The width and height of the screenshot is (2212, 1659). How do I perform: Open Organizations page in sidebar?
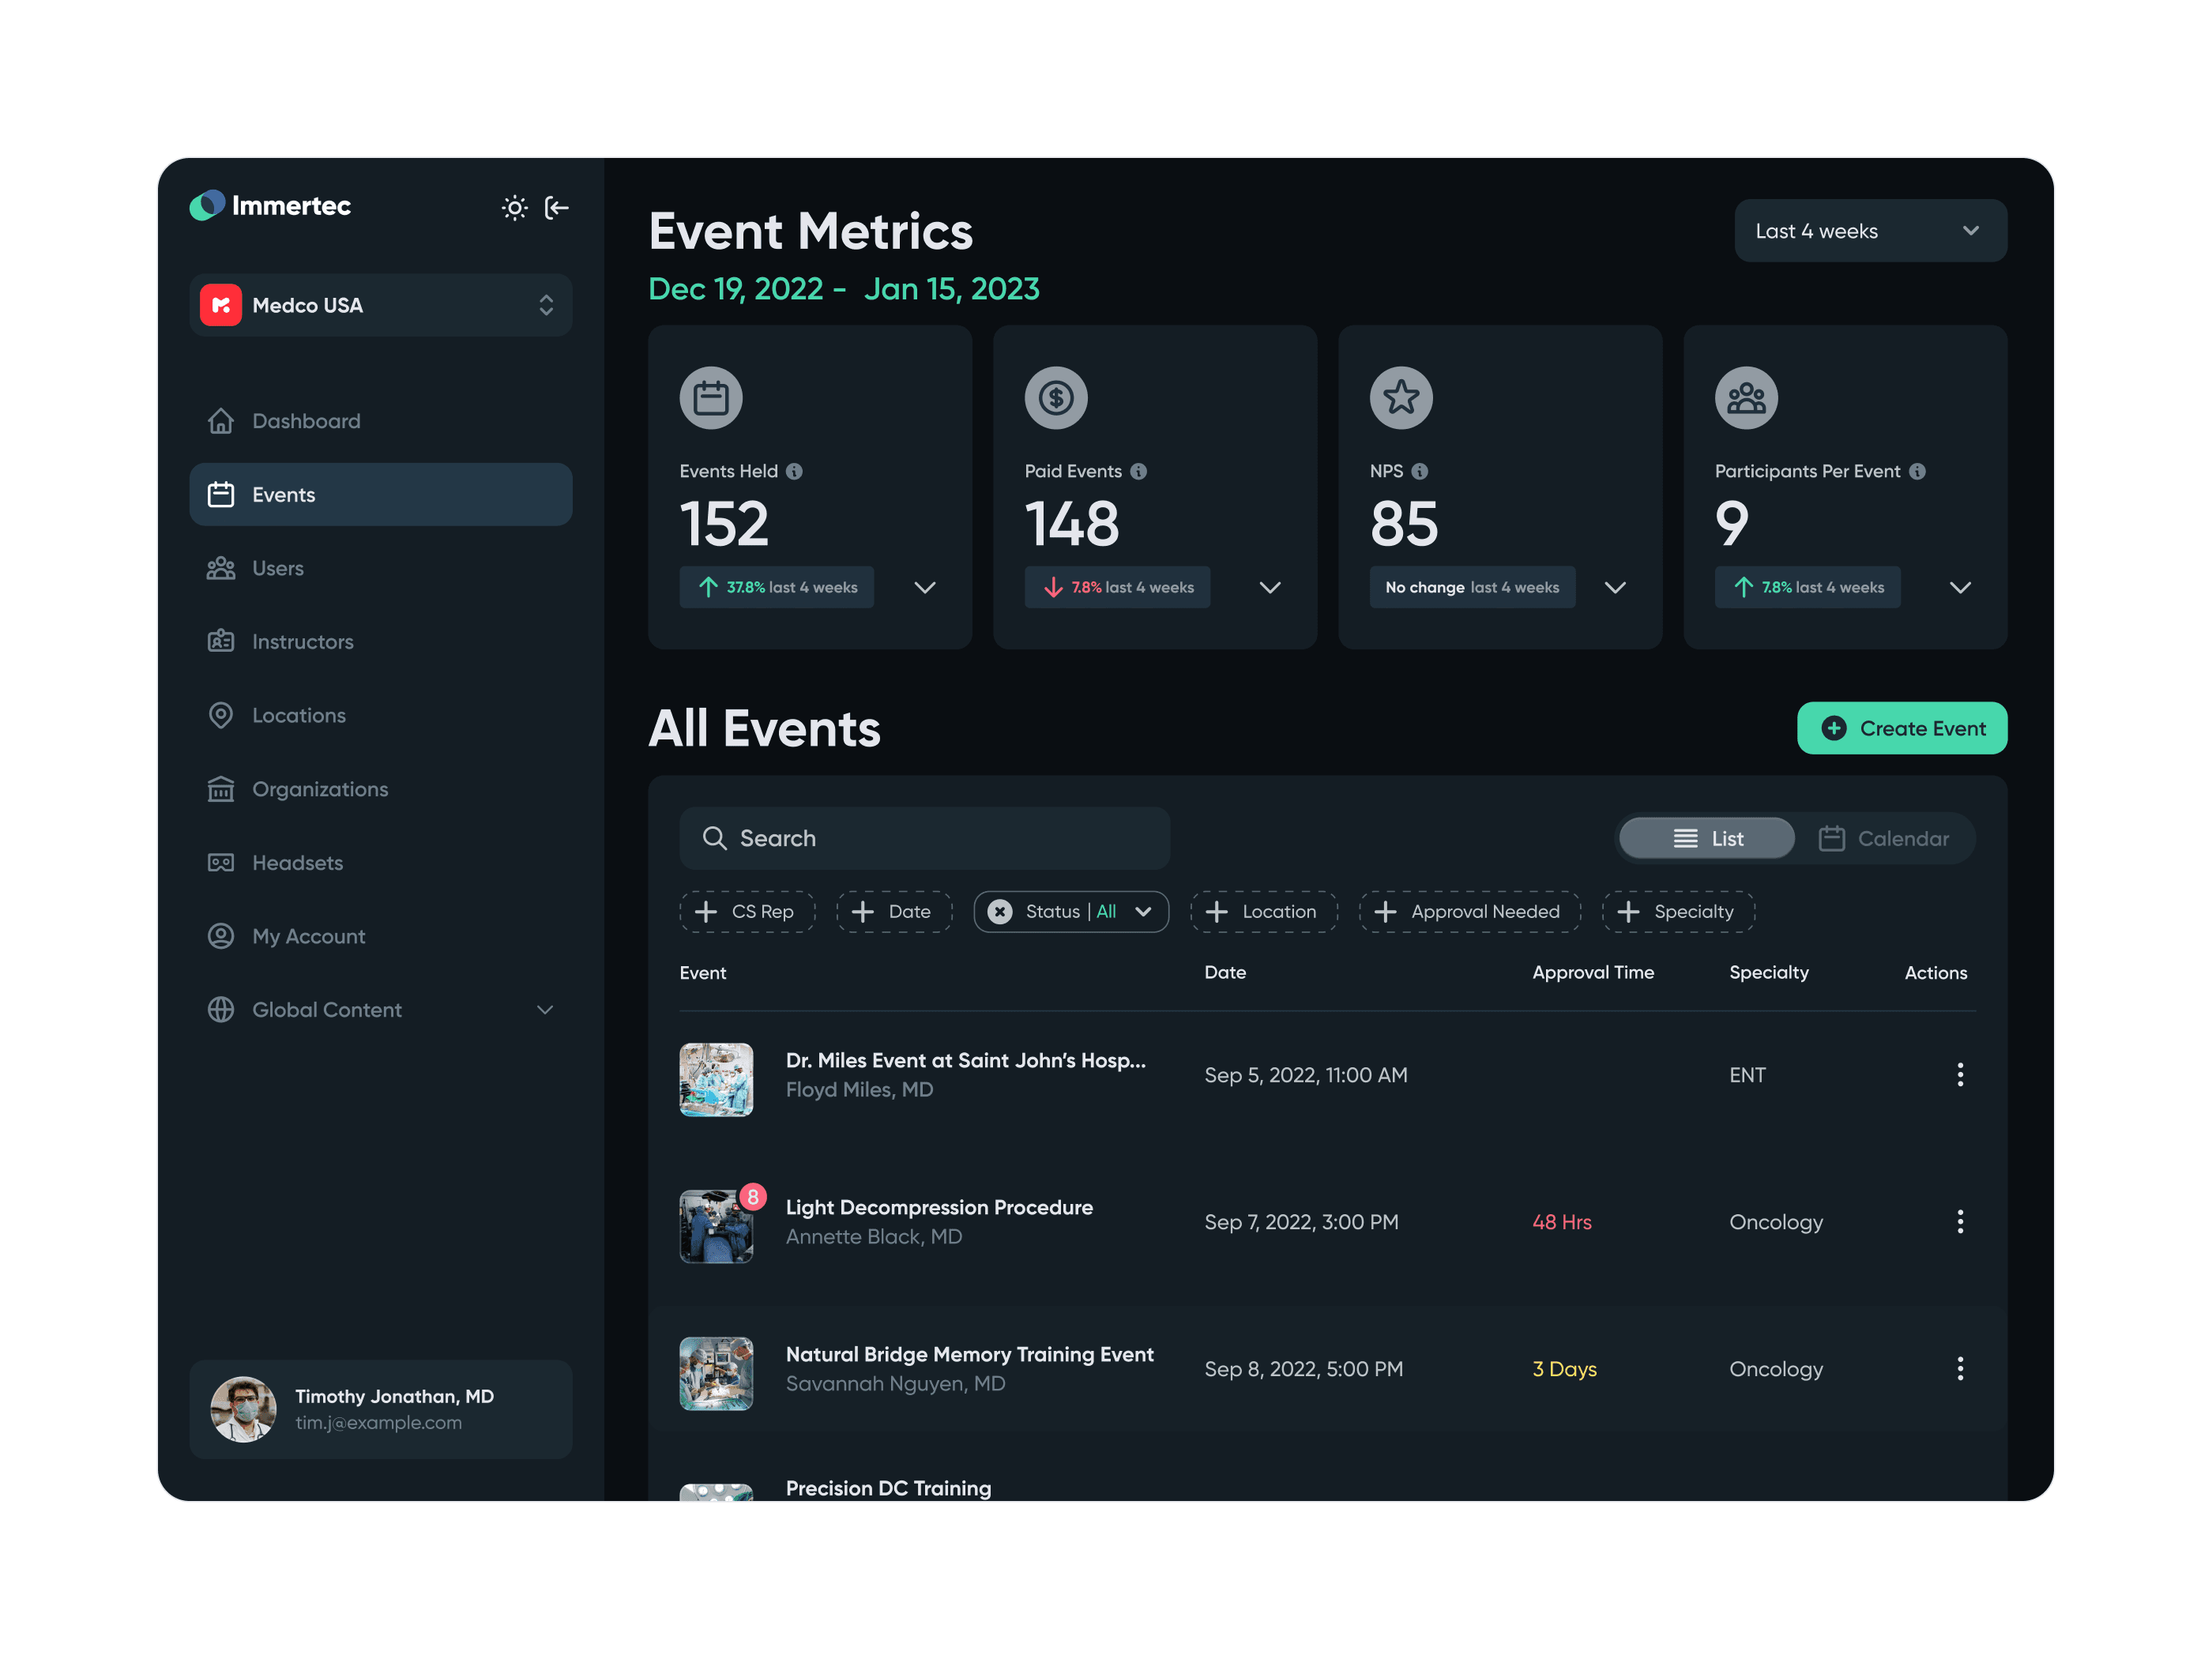point(381,789)
